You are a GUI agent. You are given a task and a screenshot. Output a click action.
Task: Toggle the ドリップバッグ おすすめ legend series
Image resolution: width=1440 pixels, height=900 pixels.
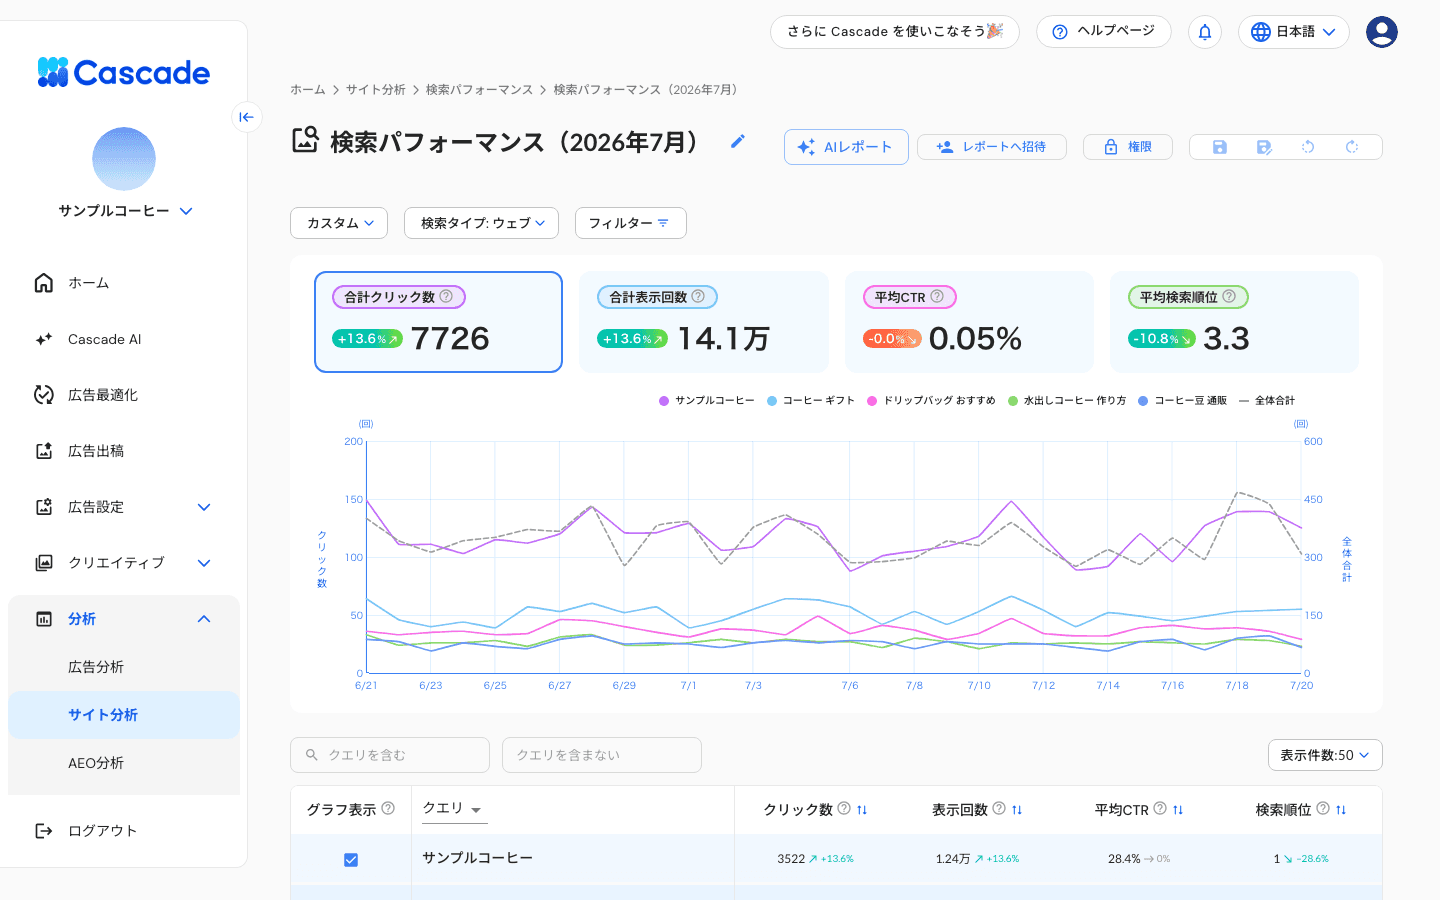[932, 401]
